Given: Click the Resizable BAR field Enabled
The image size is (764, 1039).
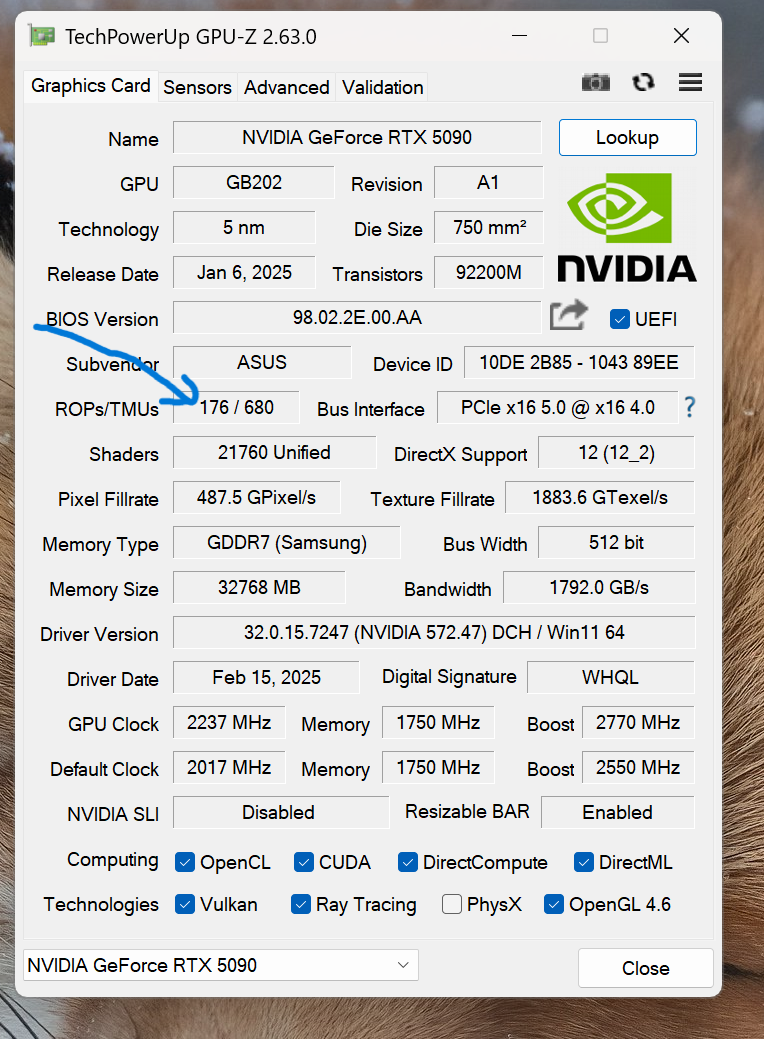Looking at the screenshot, I should point(618,812).
